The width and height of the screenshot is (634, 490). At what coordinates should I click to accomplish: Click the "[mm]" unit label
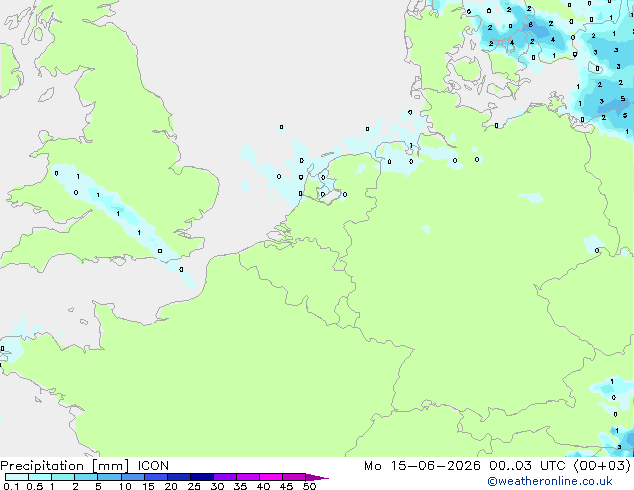pyautogui.click(x=110, y=466)
